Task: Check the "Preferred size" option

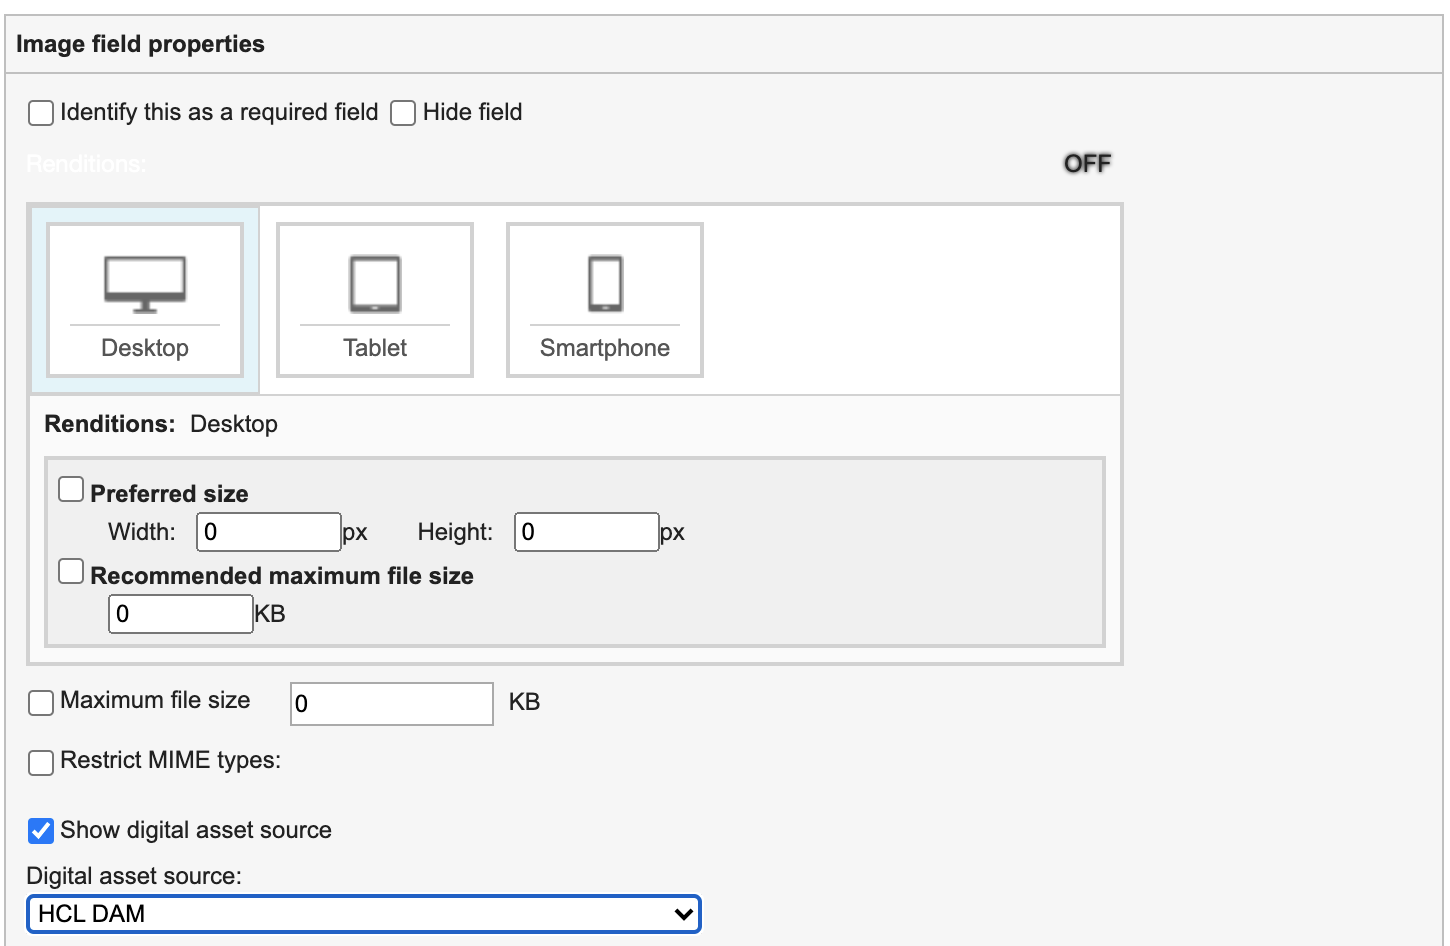Action: tap(71, 488)
